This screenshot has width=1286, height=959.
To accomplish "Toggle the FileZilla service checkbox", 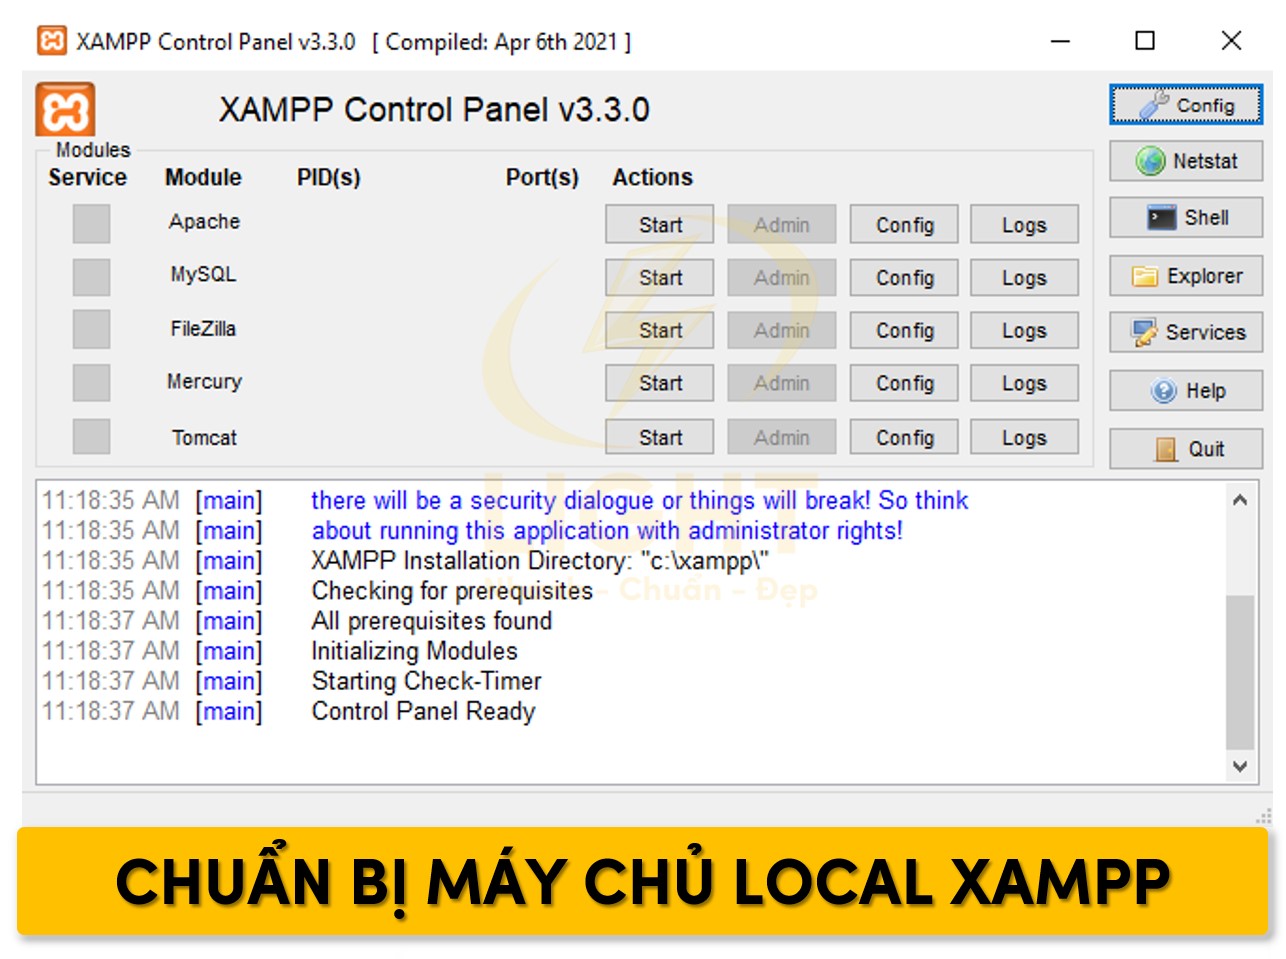I will pyautogui.click(x=91, y=329).
